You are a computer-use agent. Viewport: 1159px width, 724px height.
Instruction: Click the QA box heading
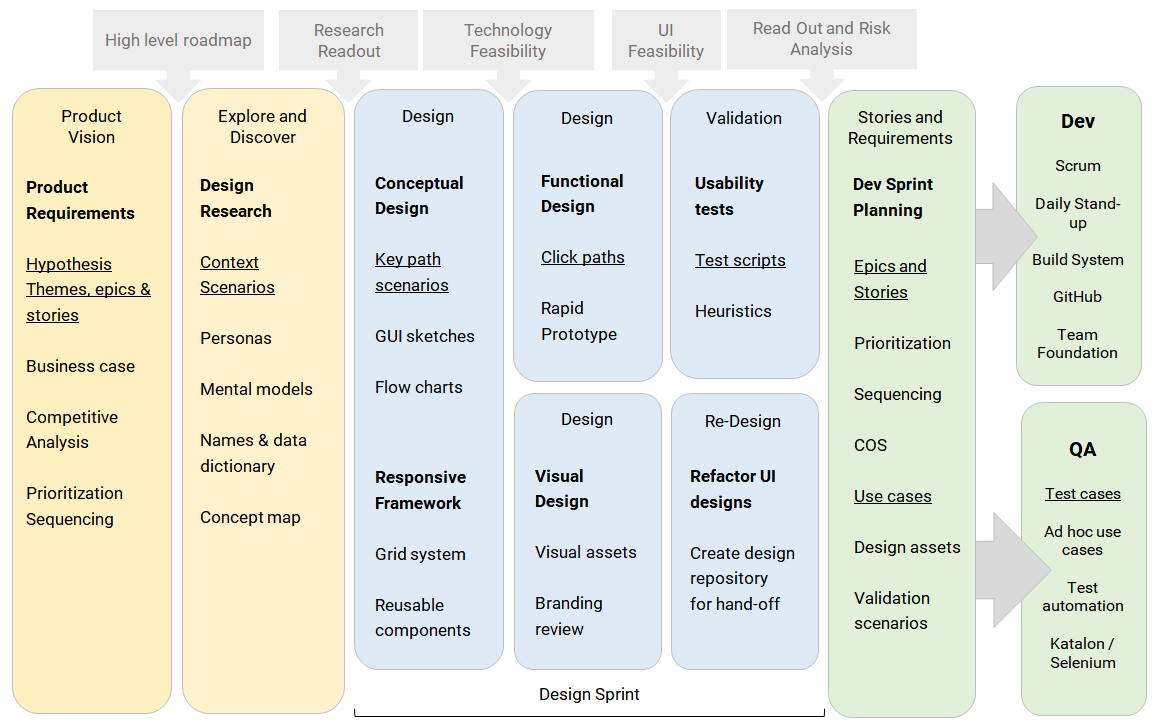[1082, 450]
